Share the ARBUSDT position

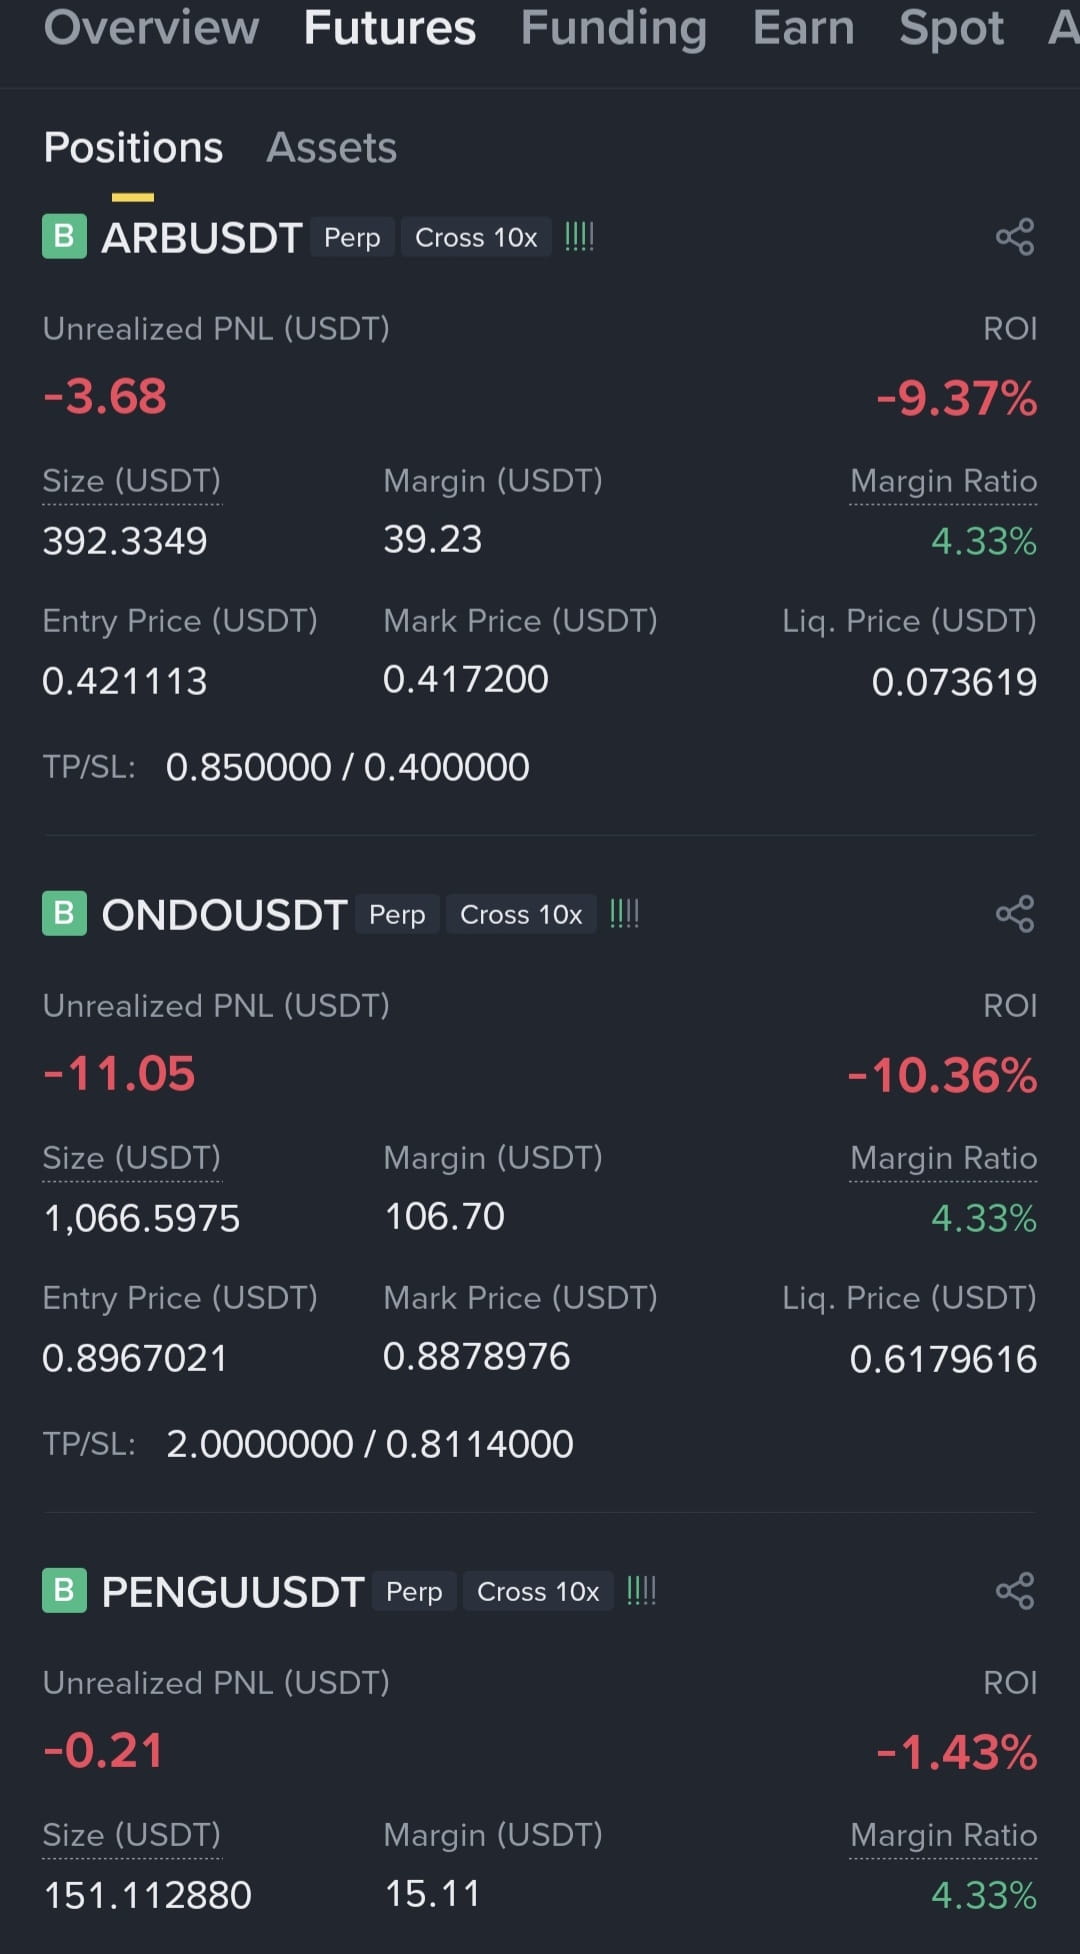coord(1015,237)
